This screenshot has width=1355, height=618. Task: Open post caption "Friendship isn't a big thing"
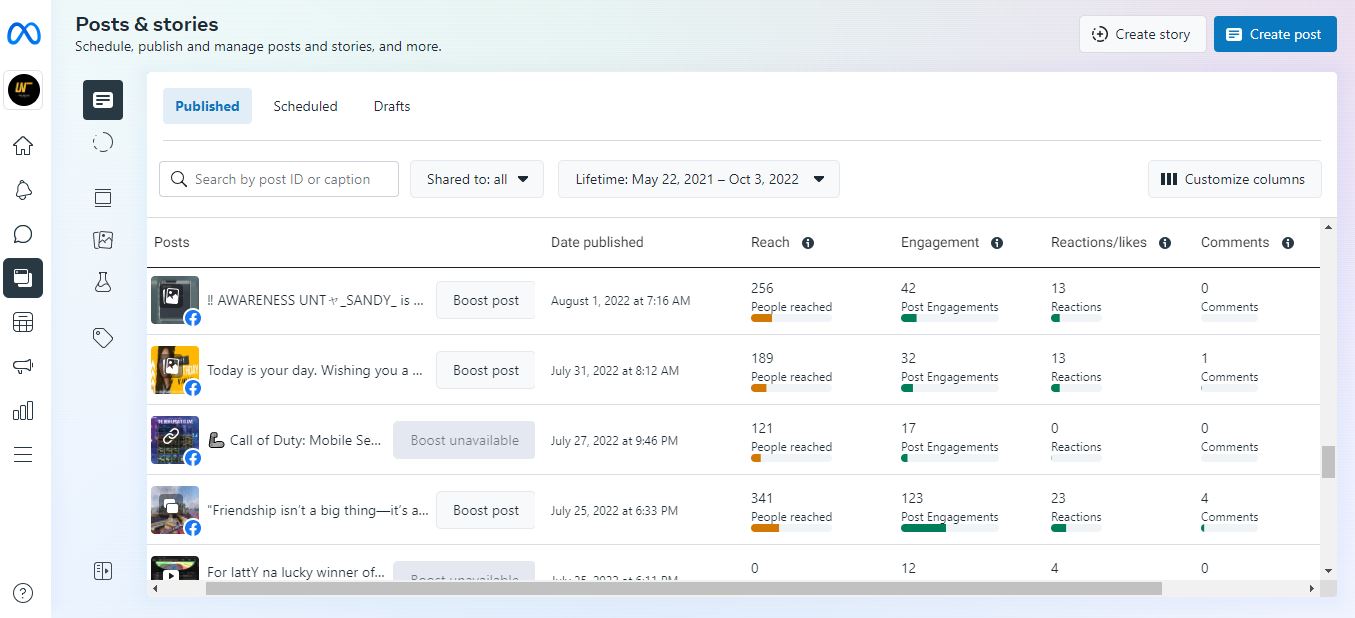pyautogui.click(x=318, y=510)
